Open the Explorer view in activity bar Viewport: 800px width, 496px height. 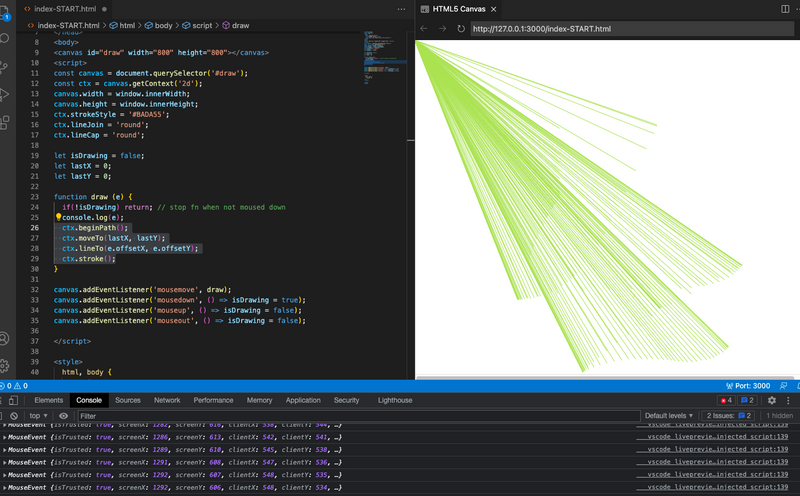pyautogui.click(x=5, y=13)
